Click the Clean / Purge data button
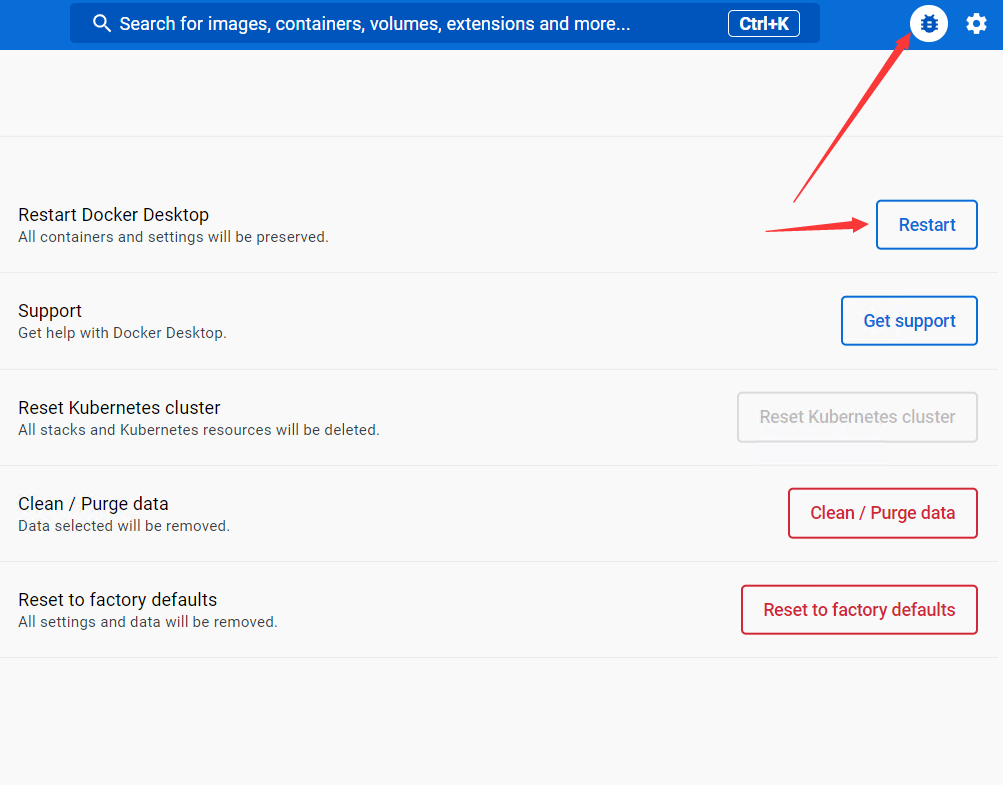The image size is (1003, 785). pos(883,513)
